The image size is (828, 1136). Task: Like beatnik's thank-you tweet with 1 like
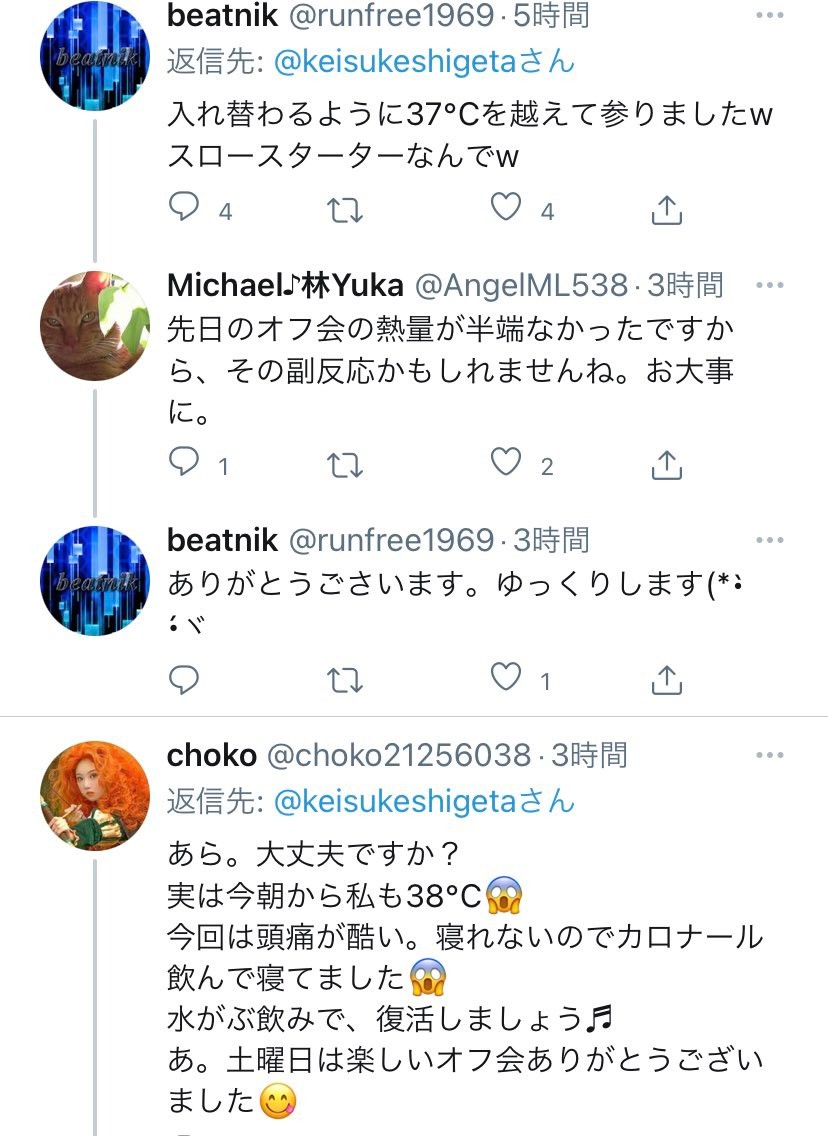point(506,679)
